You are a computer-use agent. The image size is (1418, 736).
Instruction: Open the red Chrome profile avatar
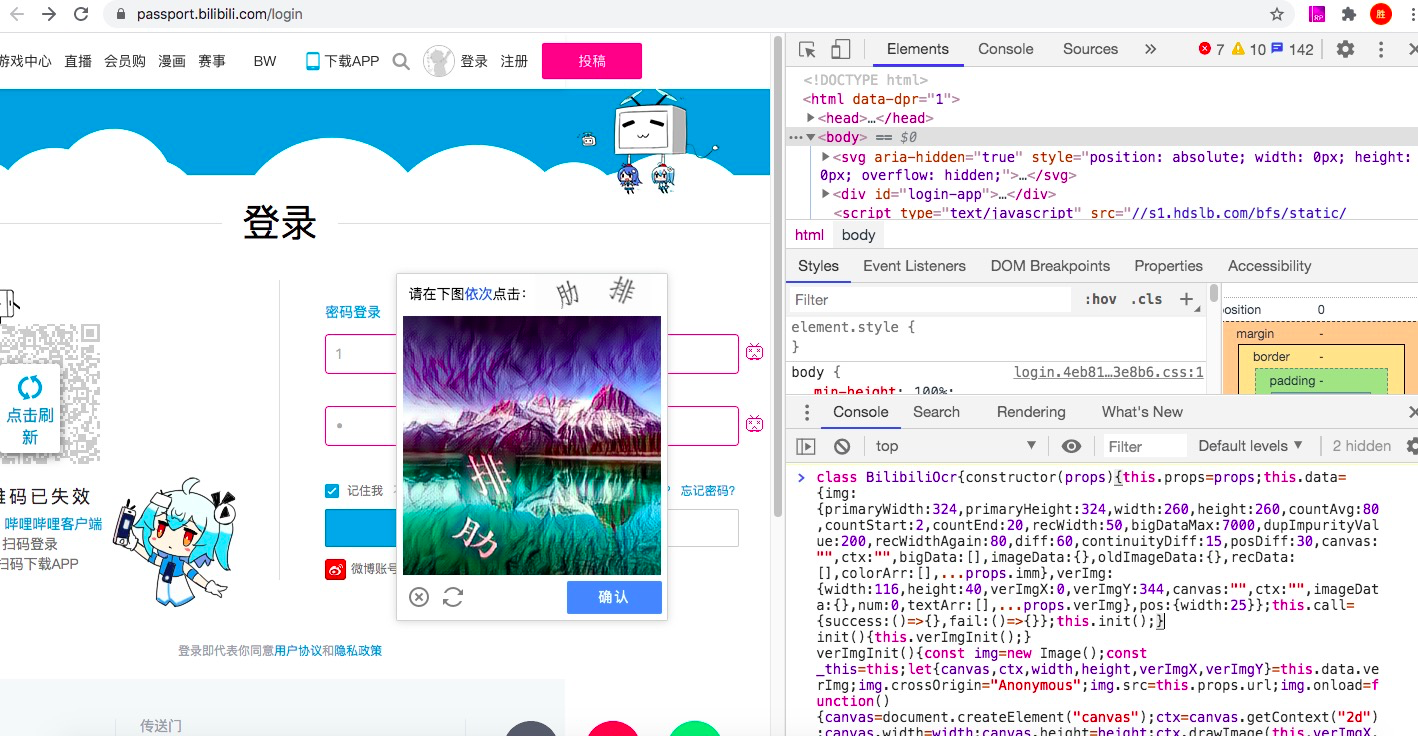pos(1381,14)
